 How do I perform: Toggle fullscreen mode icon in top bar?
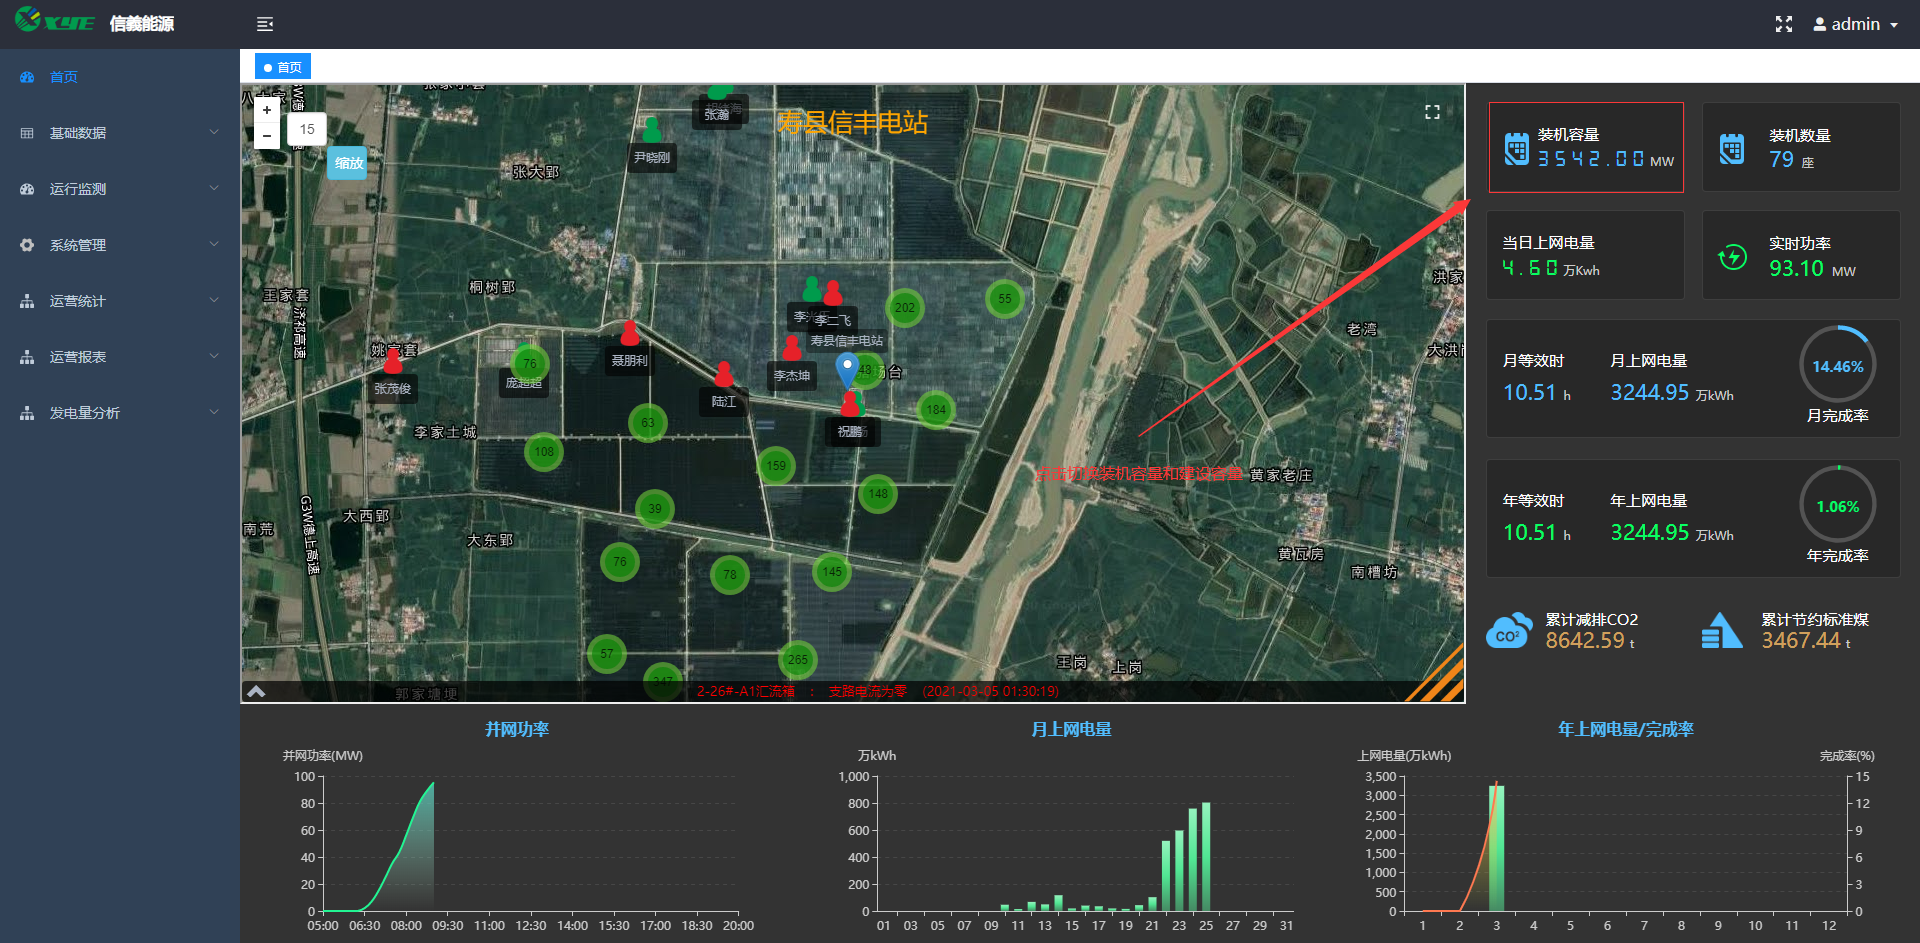pyautogui.click(x=1783, y=24)
